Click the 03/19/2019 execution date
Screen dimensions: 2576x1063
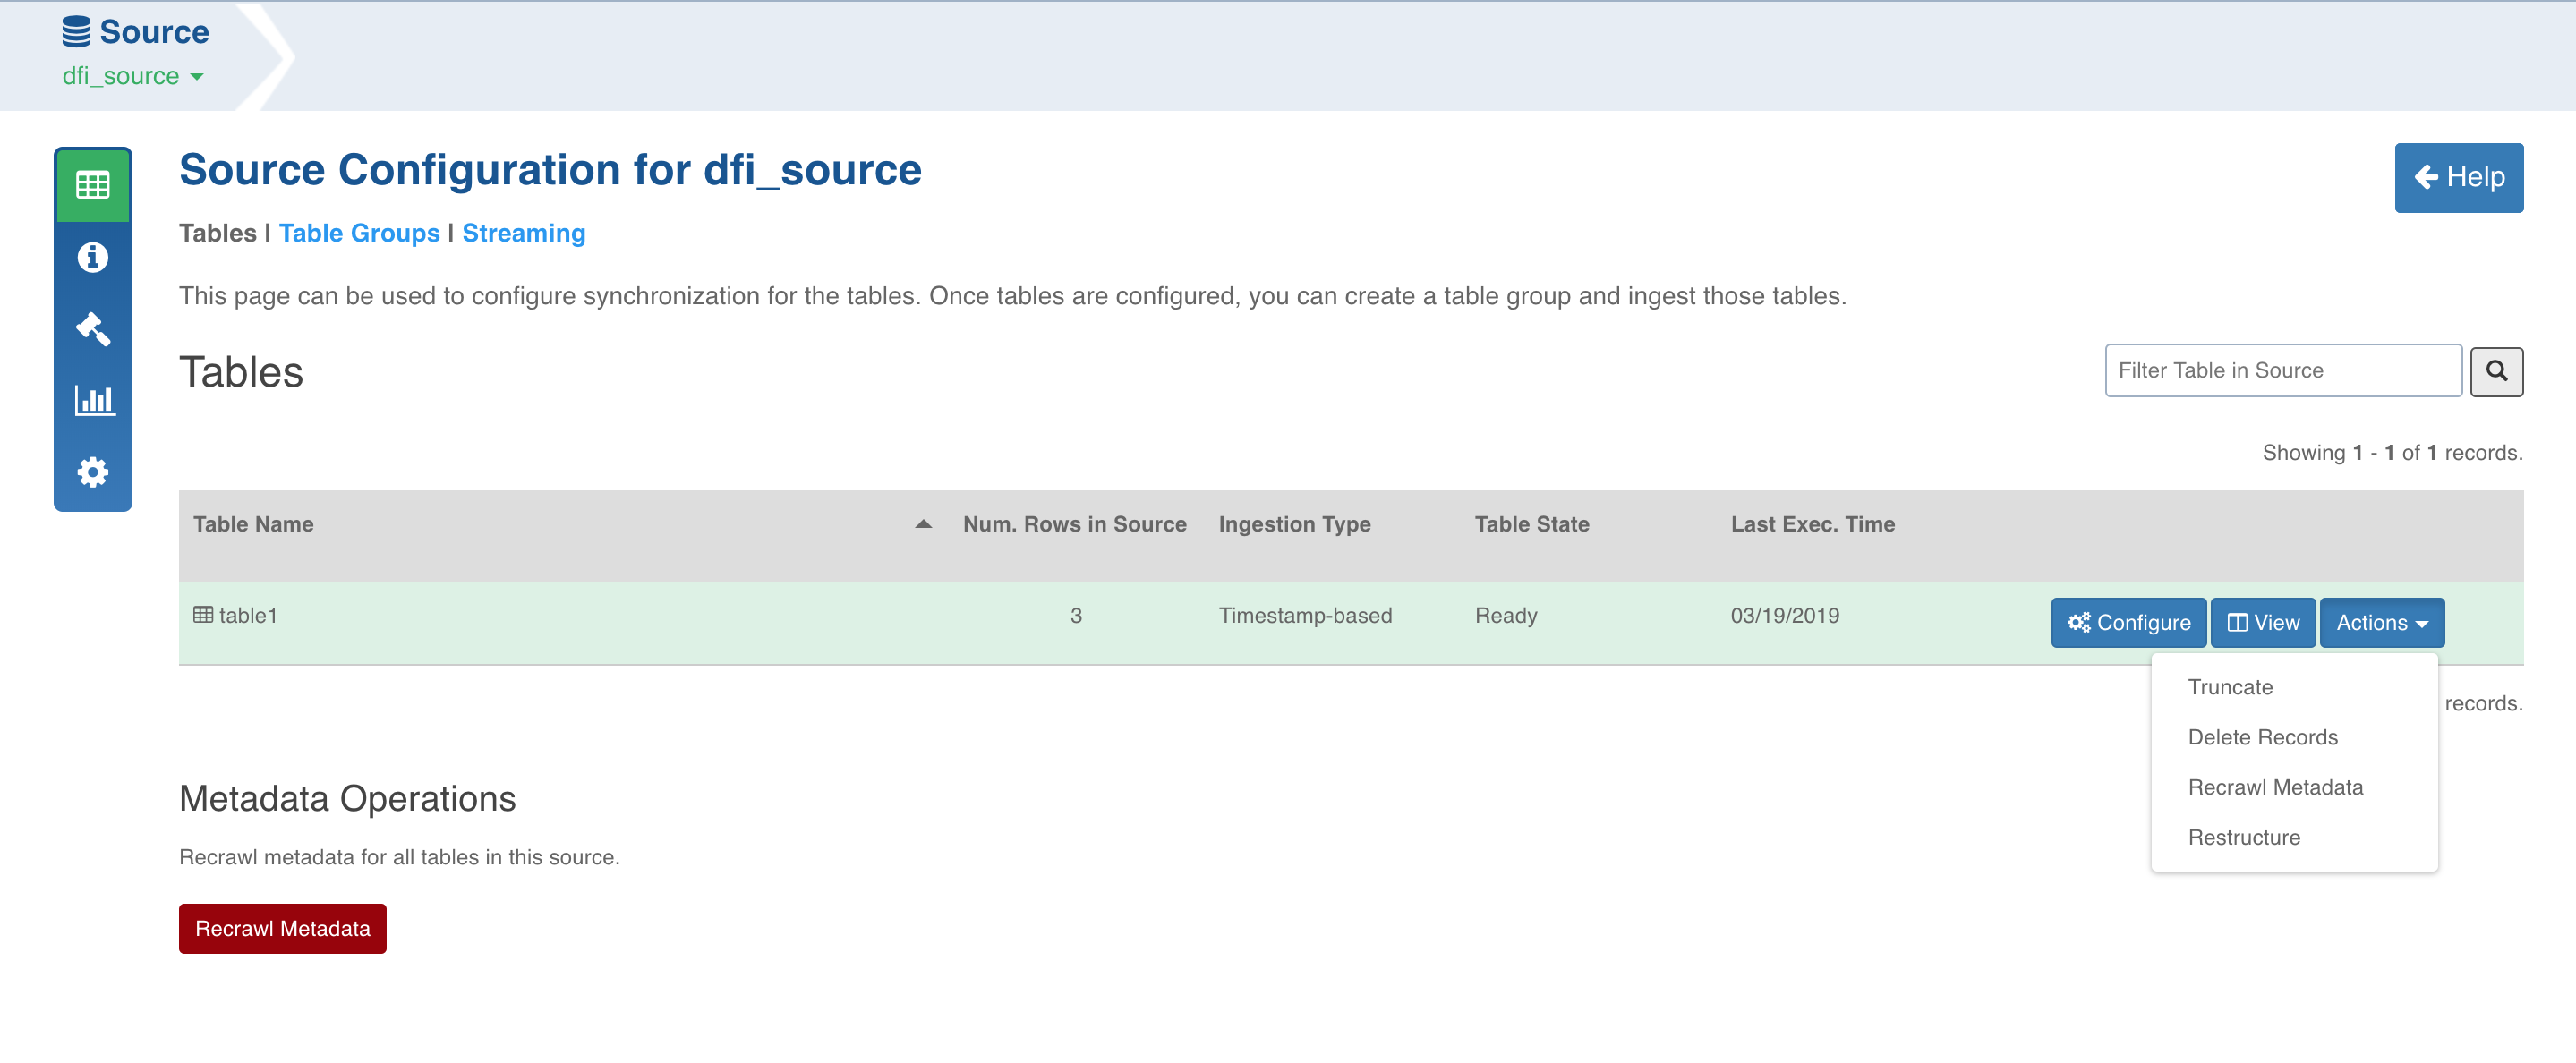click(x=1784, y=616)
